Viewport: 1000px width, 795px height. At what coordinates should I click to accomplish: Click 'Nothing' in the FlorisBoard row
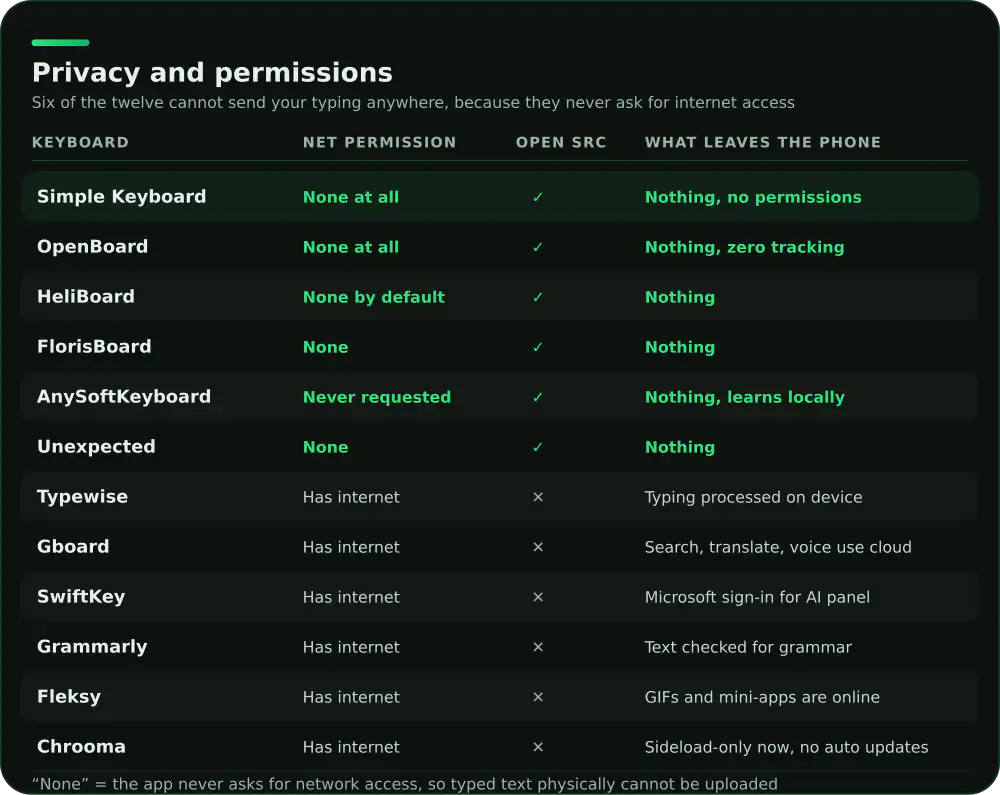coord(680,347)
